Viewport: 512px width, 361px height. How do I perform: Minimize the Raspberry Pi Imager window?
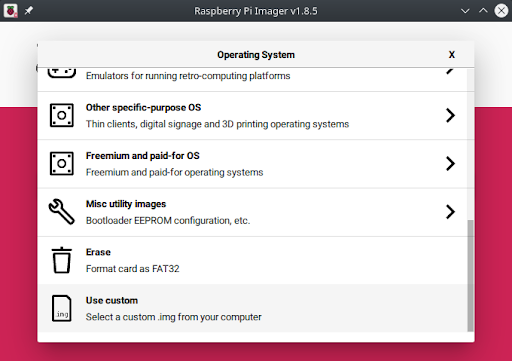tap(465, 11)
